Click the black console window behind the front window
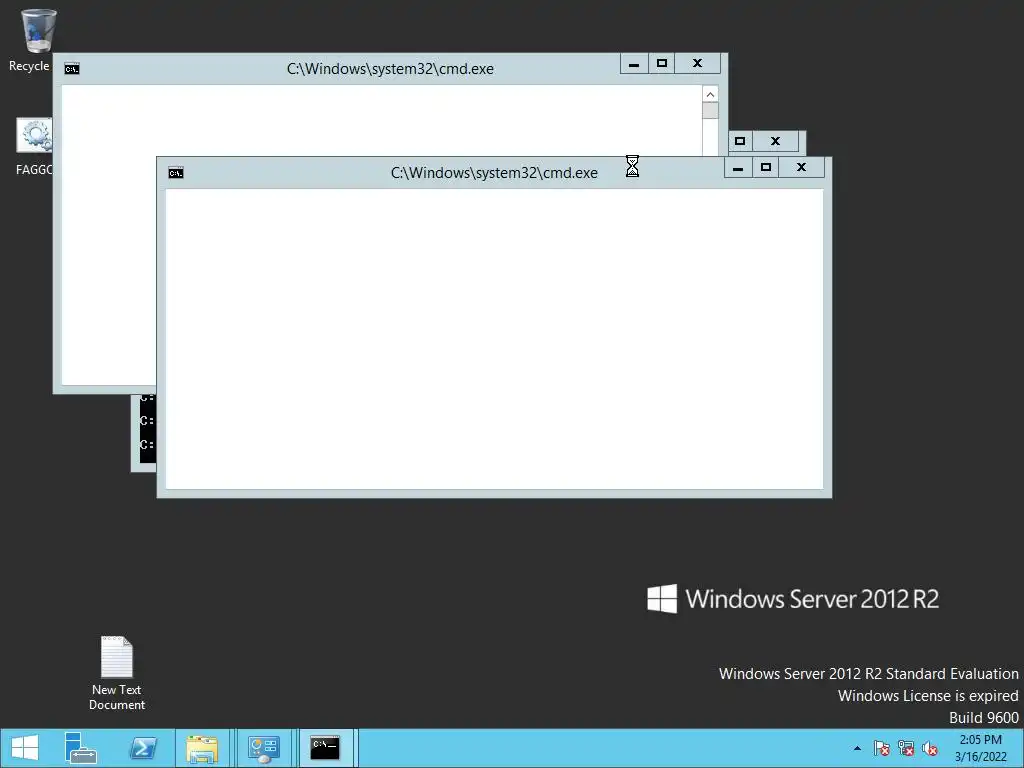Viewport: 1024px width, 768px height. pyautogui.click(x=147, y=428)
